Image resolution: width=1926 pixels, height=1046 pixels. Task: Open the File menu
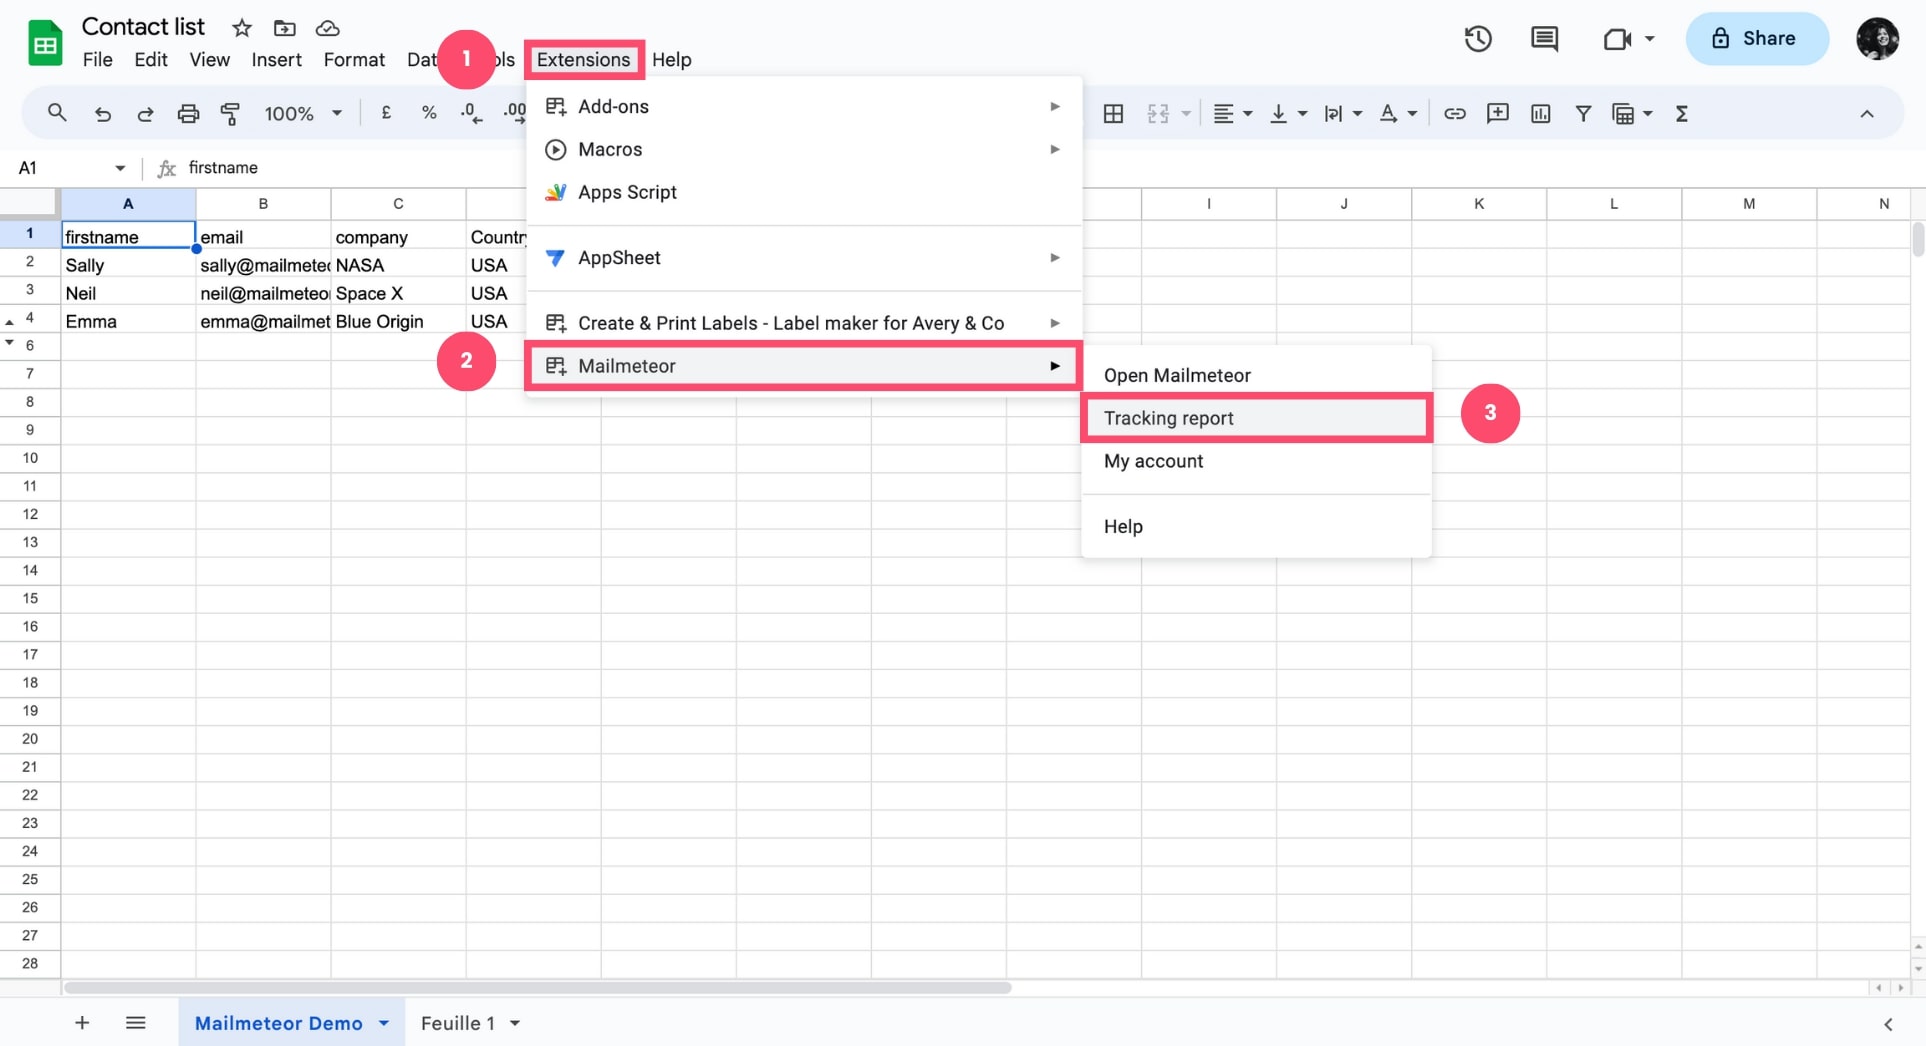pyautogui.click(x=97, y=60)
